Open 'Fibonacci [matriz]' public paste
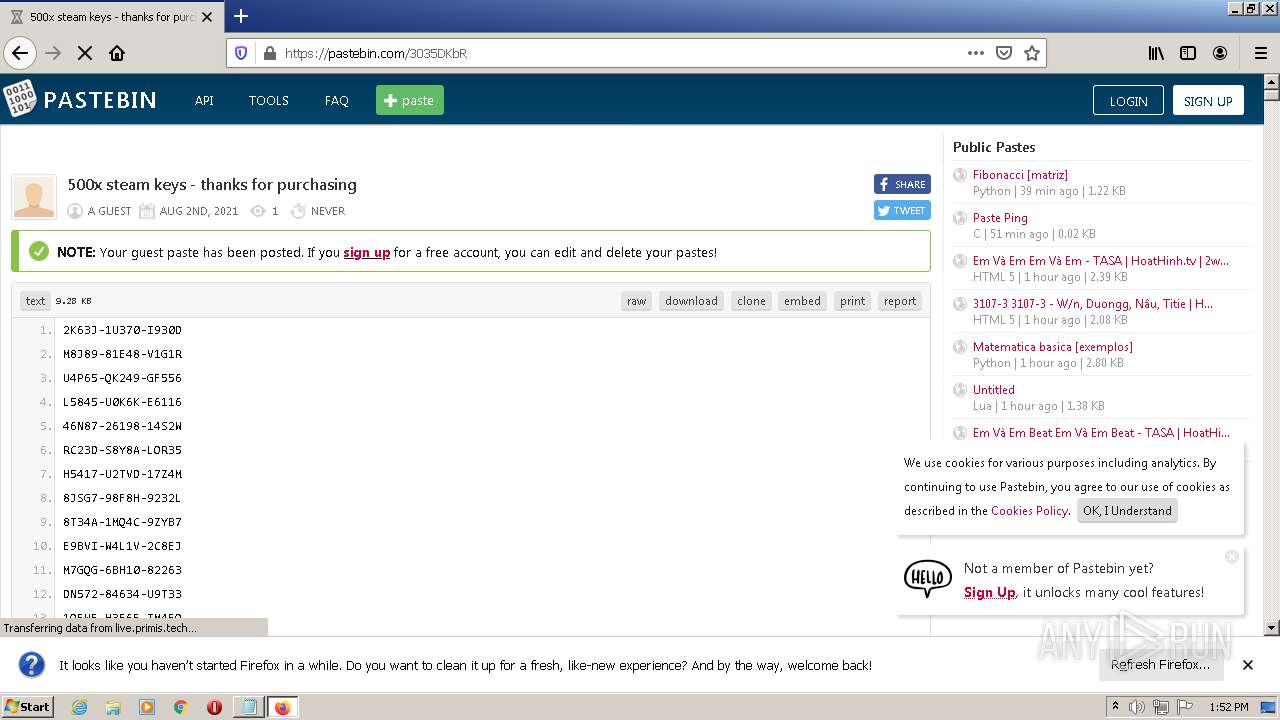The width and height of the screenshot is (1280, 720). (1020, 174)
